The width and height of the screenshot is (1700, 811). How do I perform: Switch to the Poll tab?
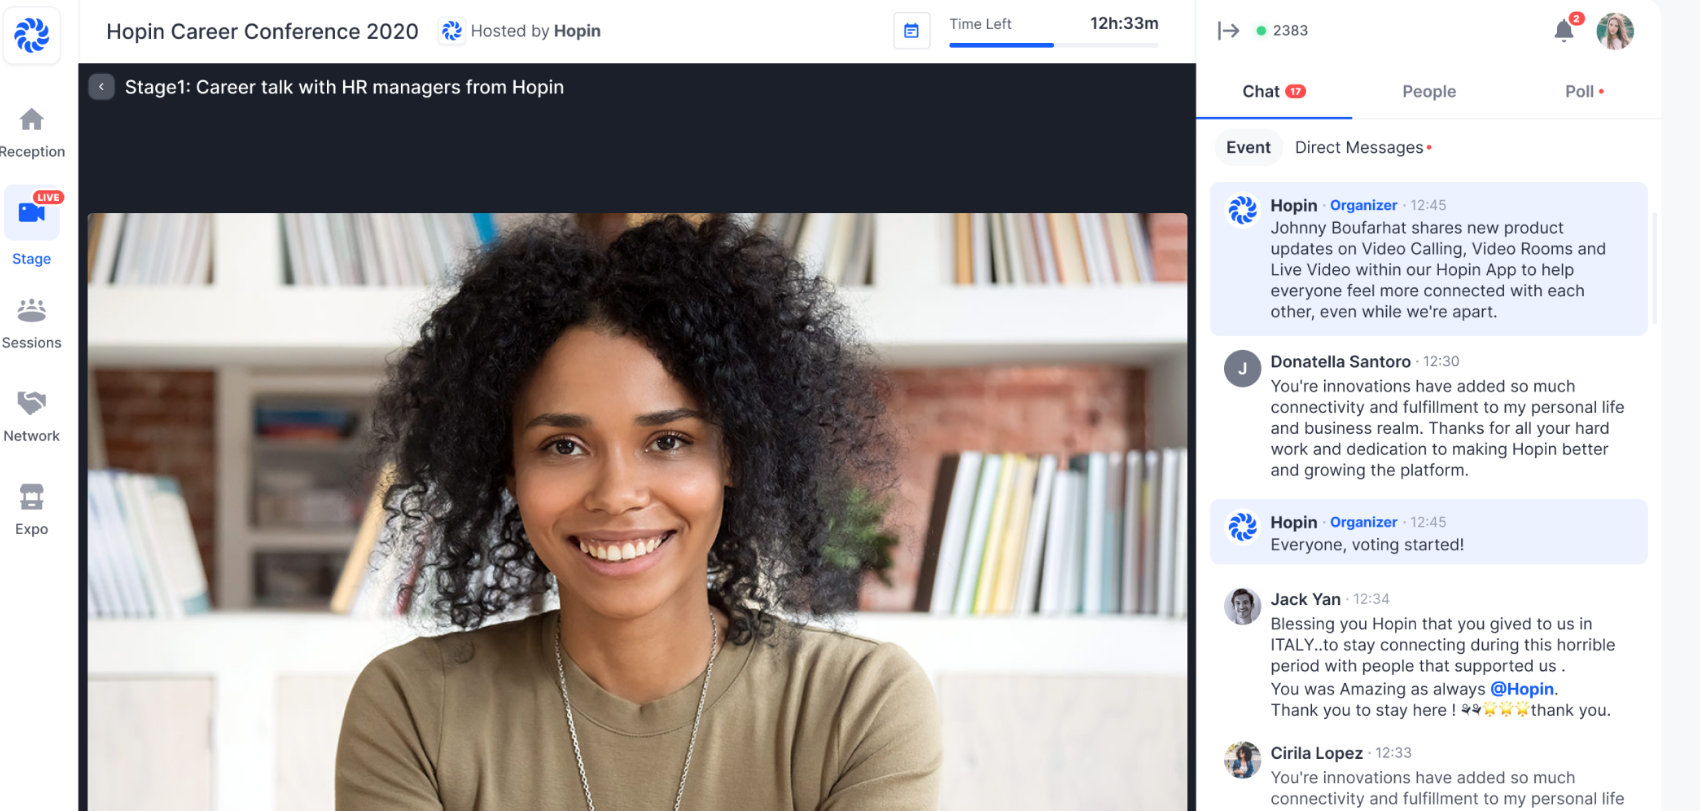coord(1584,92)
